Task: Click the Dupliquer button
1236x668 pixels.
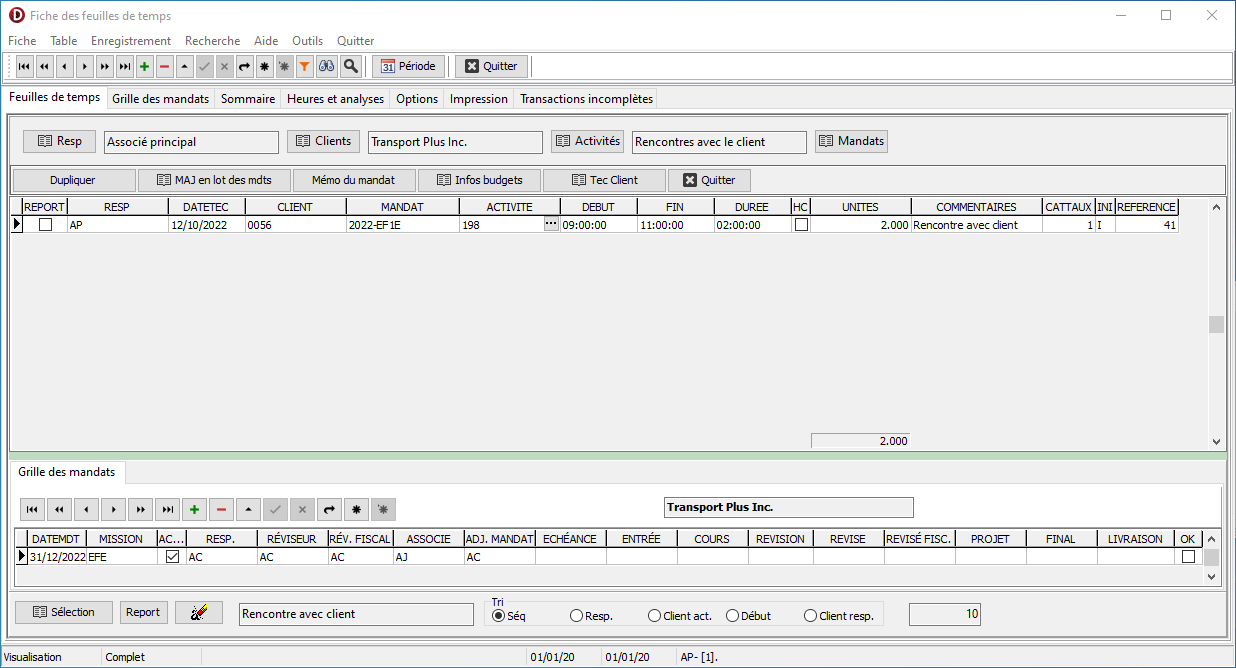Action: pos(73,180)
